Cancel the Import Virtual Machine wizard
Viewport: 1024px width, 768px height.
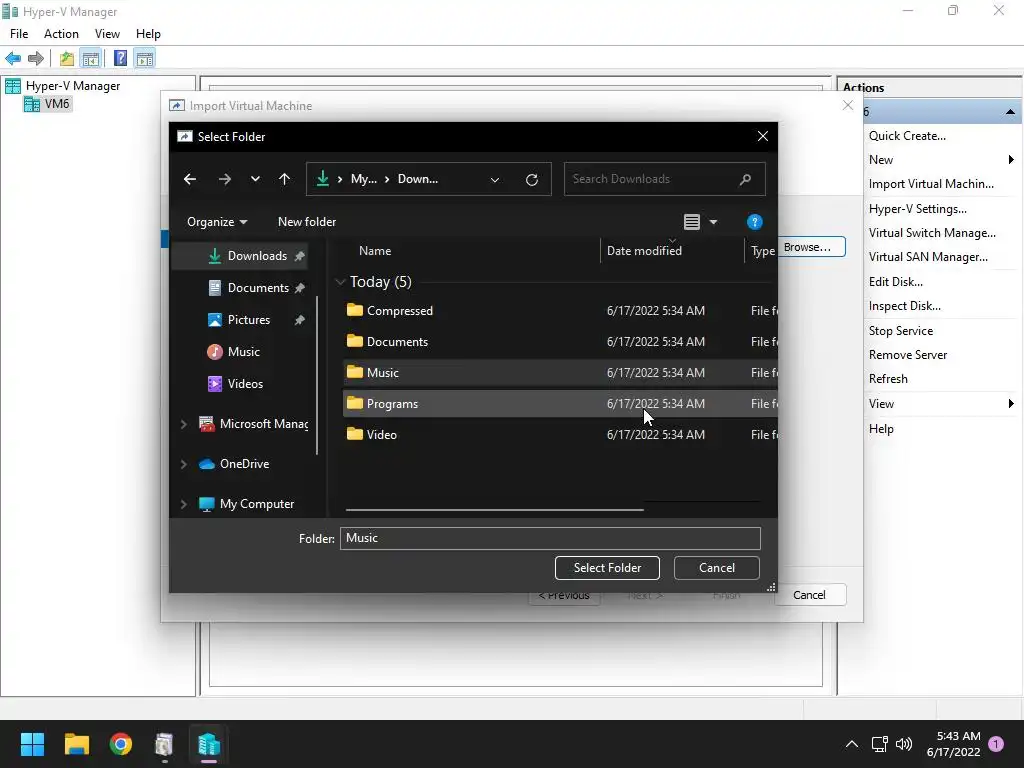click(x=810, y=595)
